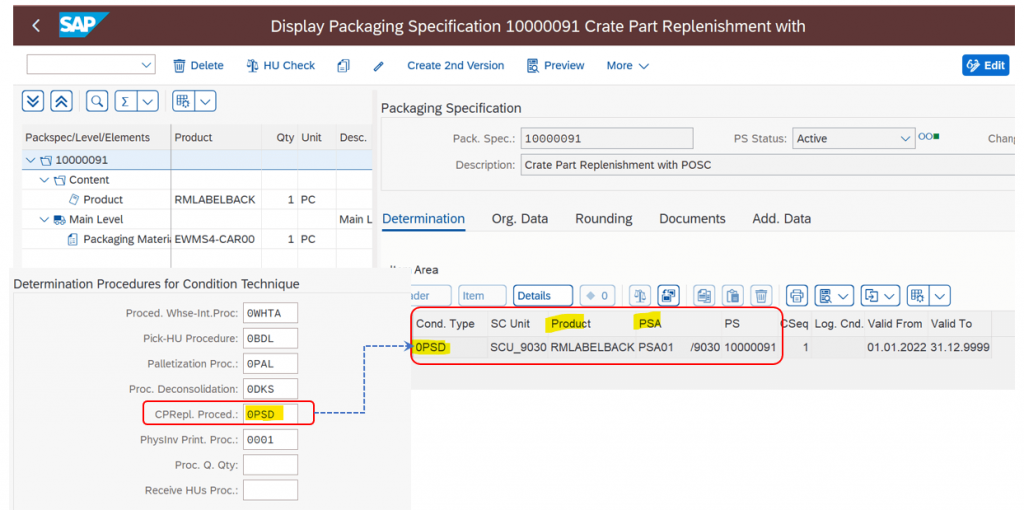Click the RMLABELBACK cell in the tree
This screenshot has height=510, width=1024.
[215, 200]
